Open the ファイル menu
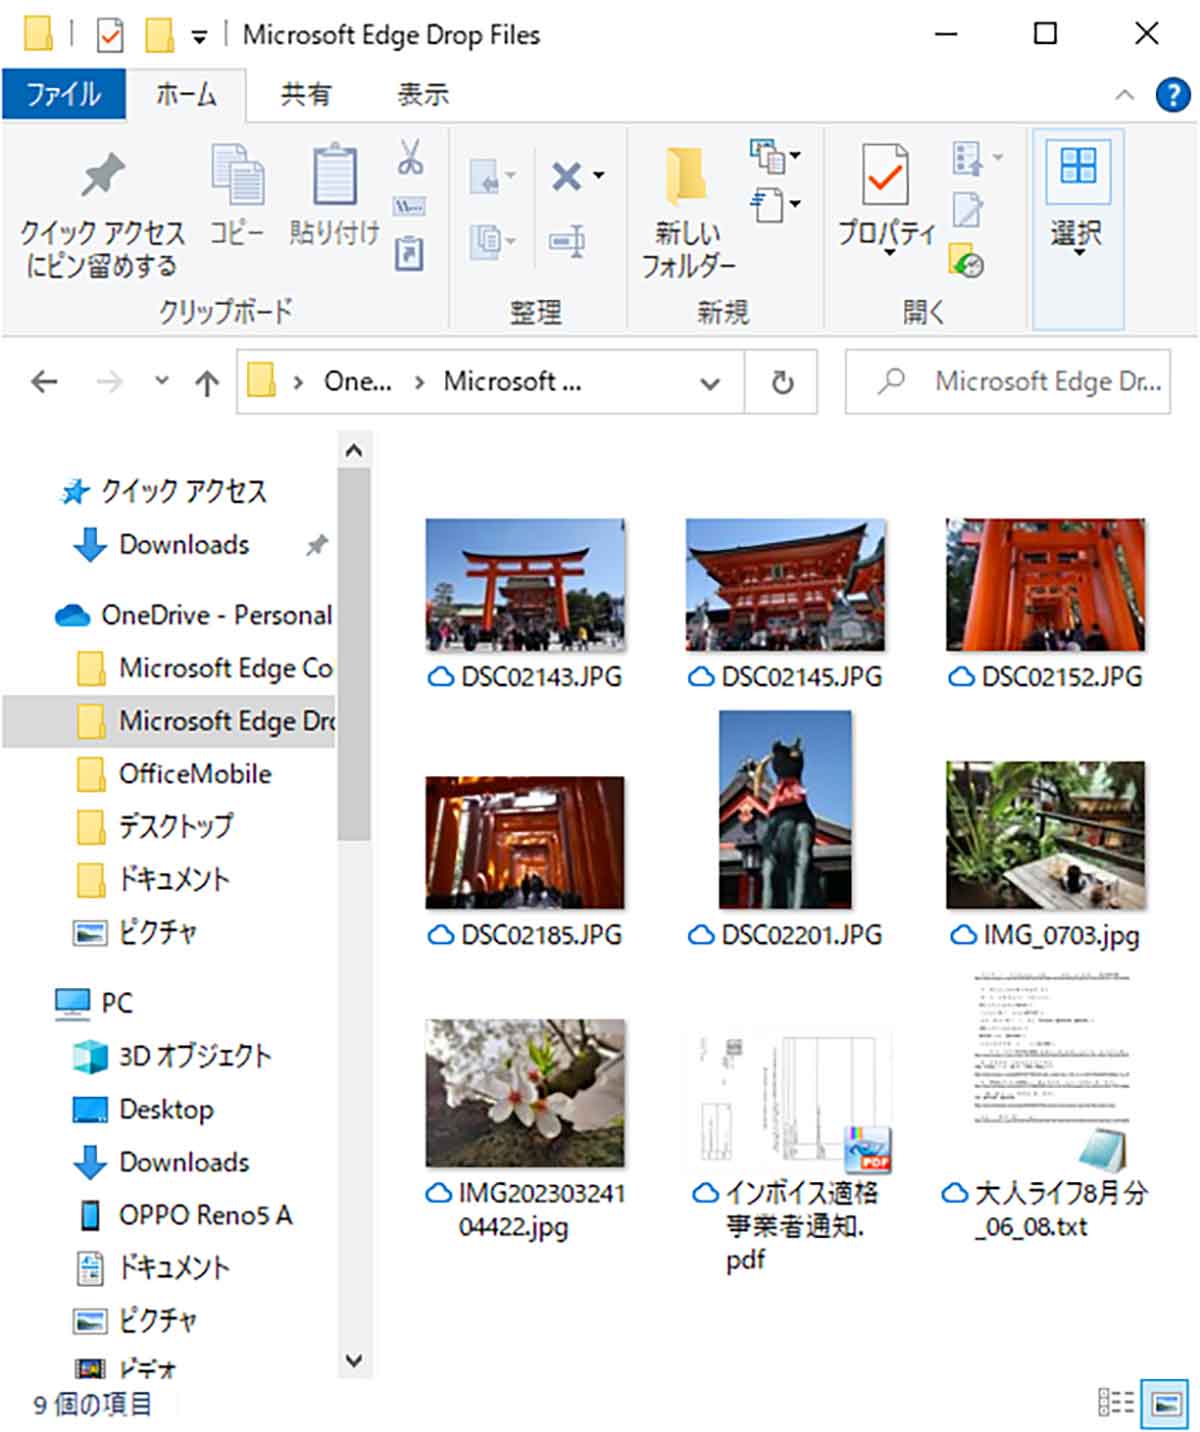Viewport: 1200px width, 1432px height. point(64,95)
